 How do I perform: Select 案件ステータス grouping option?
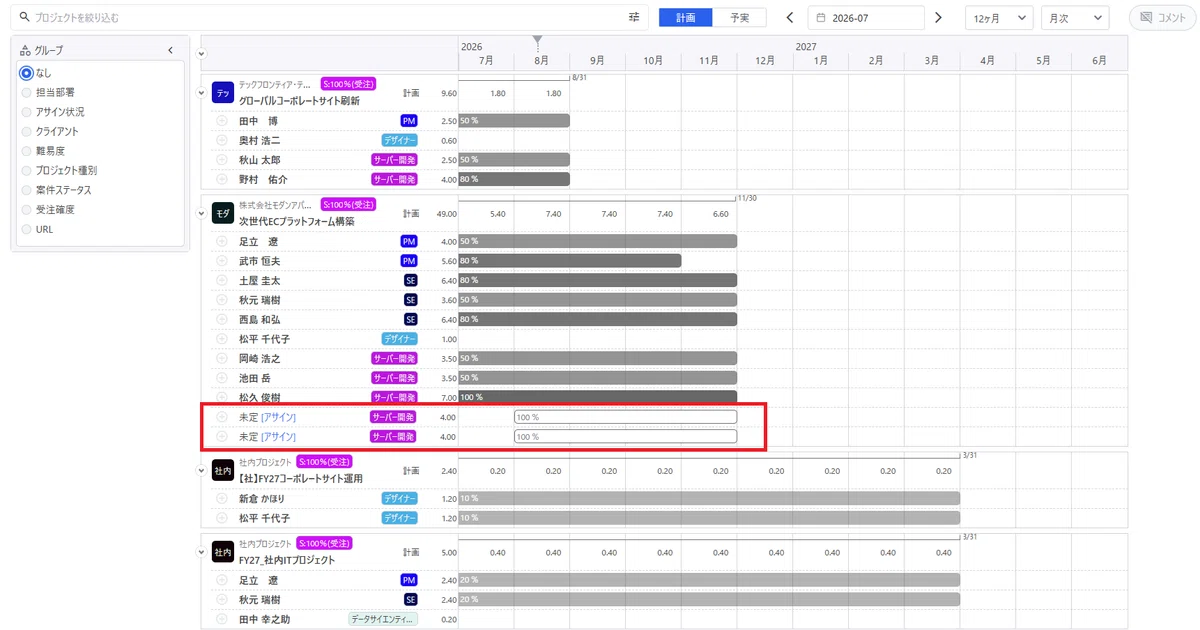pyautogui.click(x=27, y=190)
